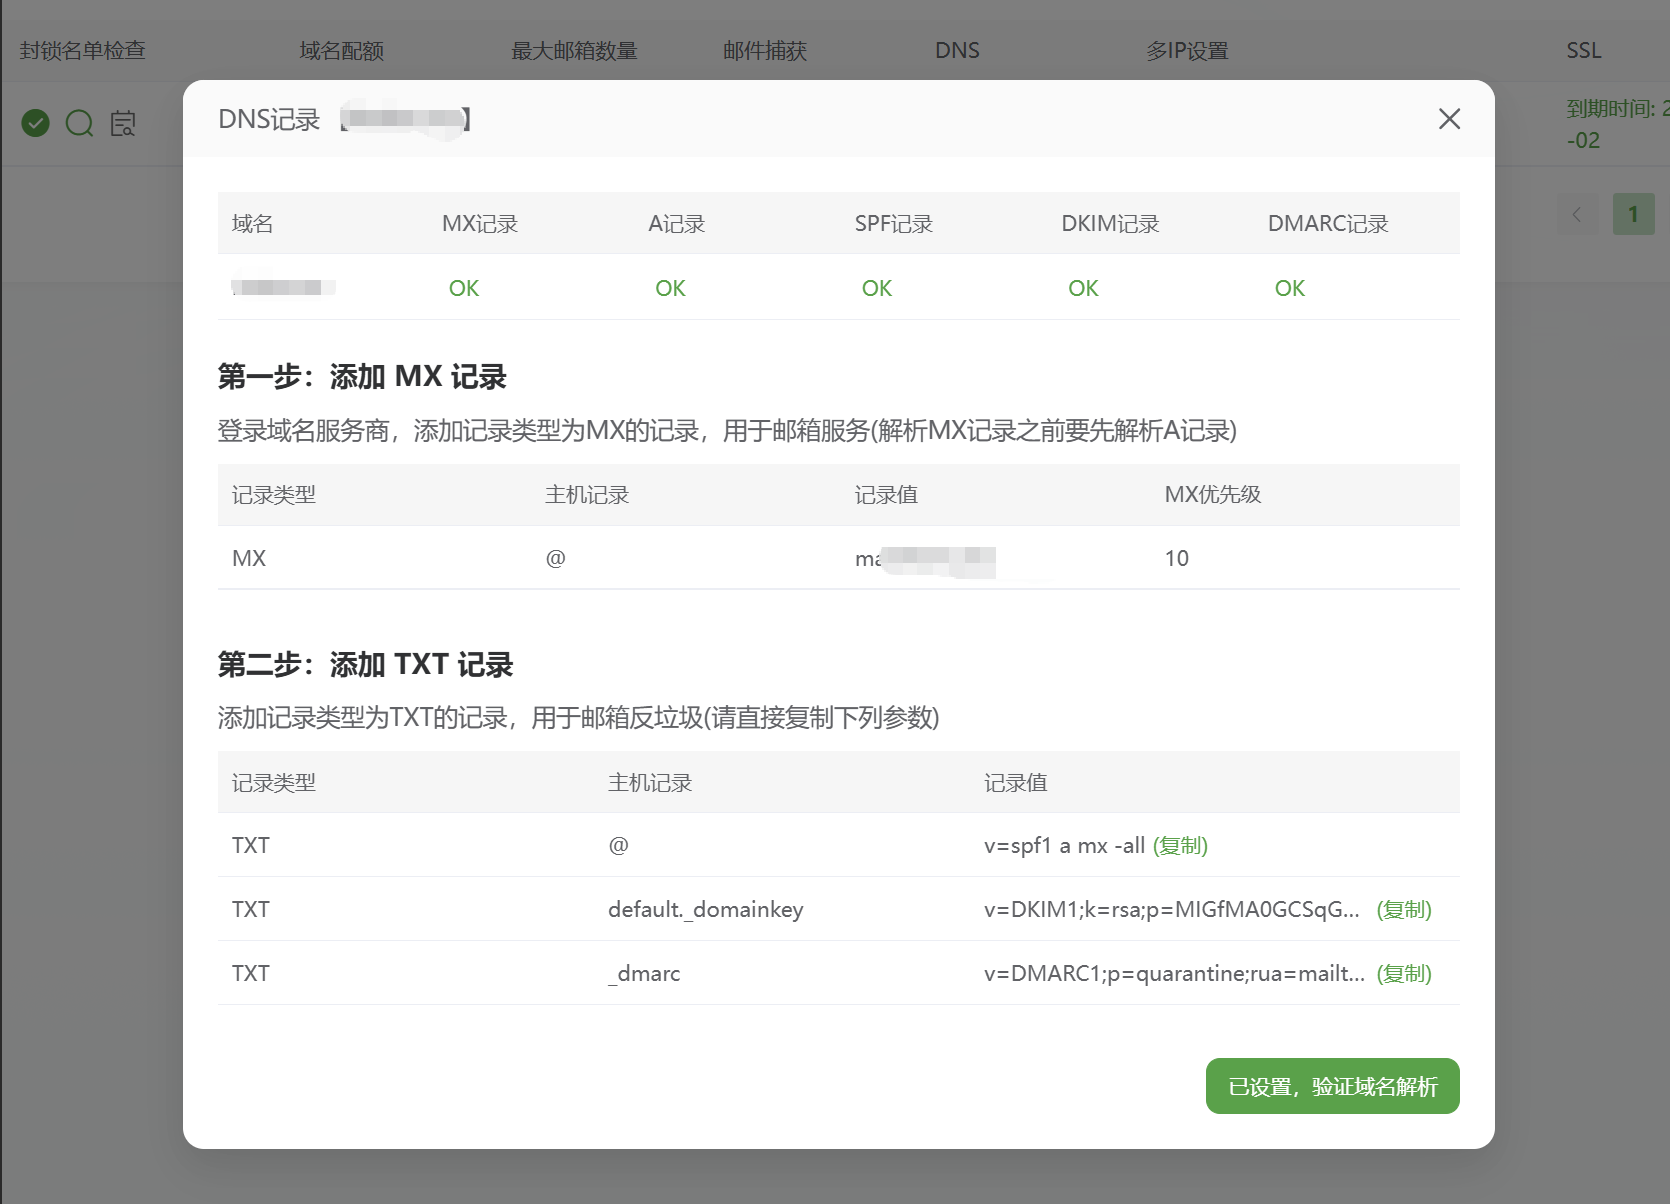
Task: Click the green magnifier blacklist check icon
Action: (79, 123)
